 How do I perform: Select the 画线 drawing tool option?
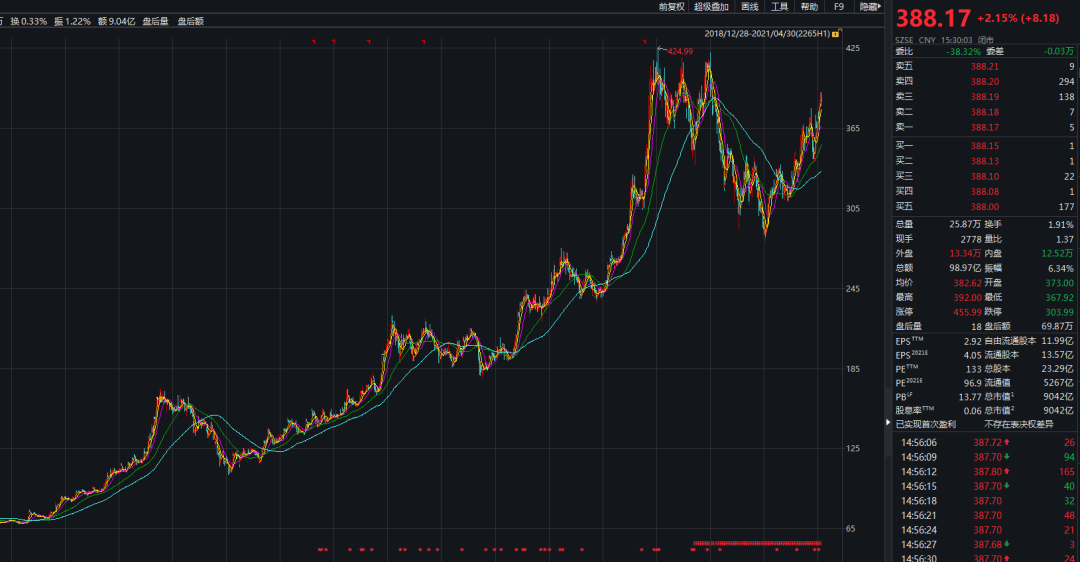(749, 7)
